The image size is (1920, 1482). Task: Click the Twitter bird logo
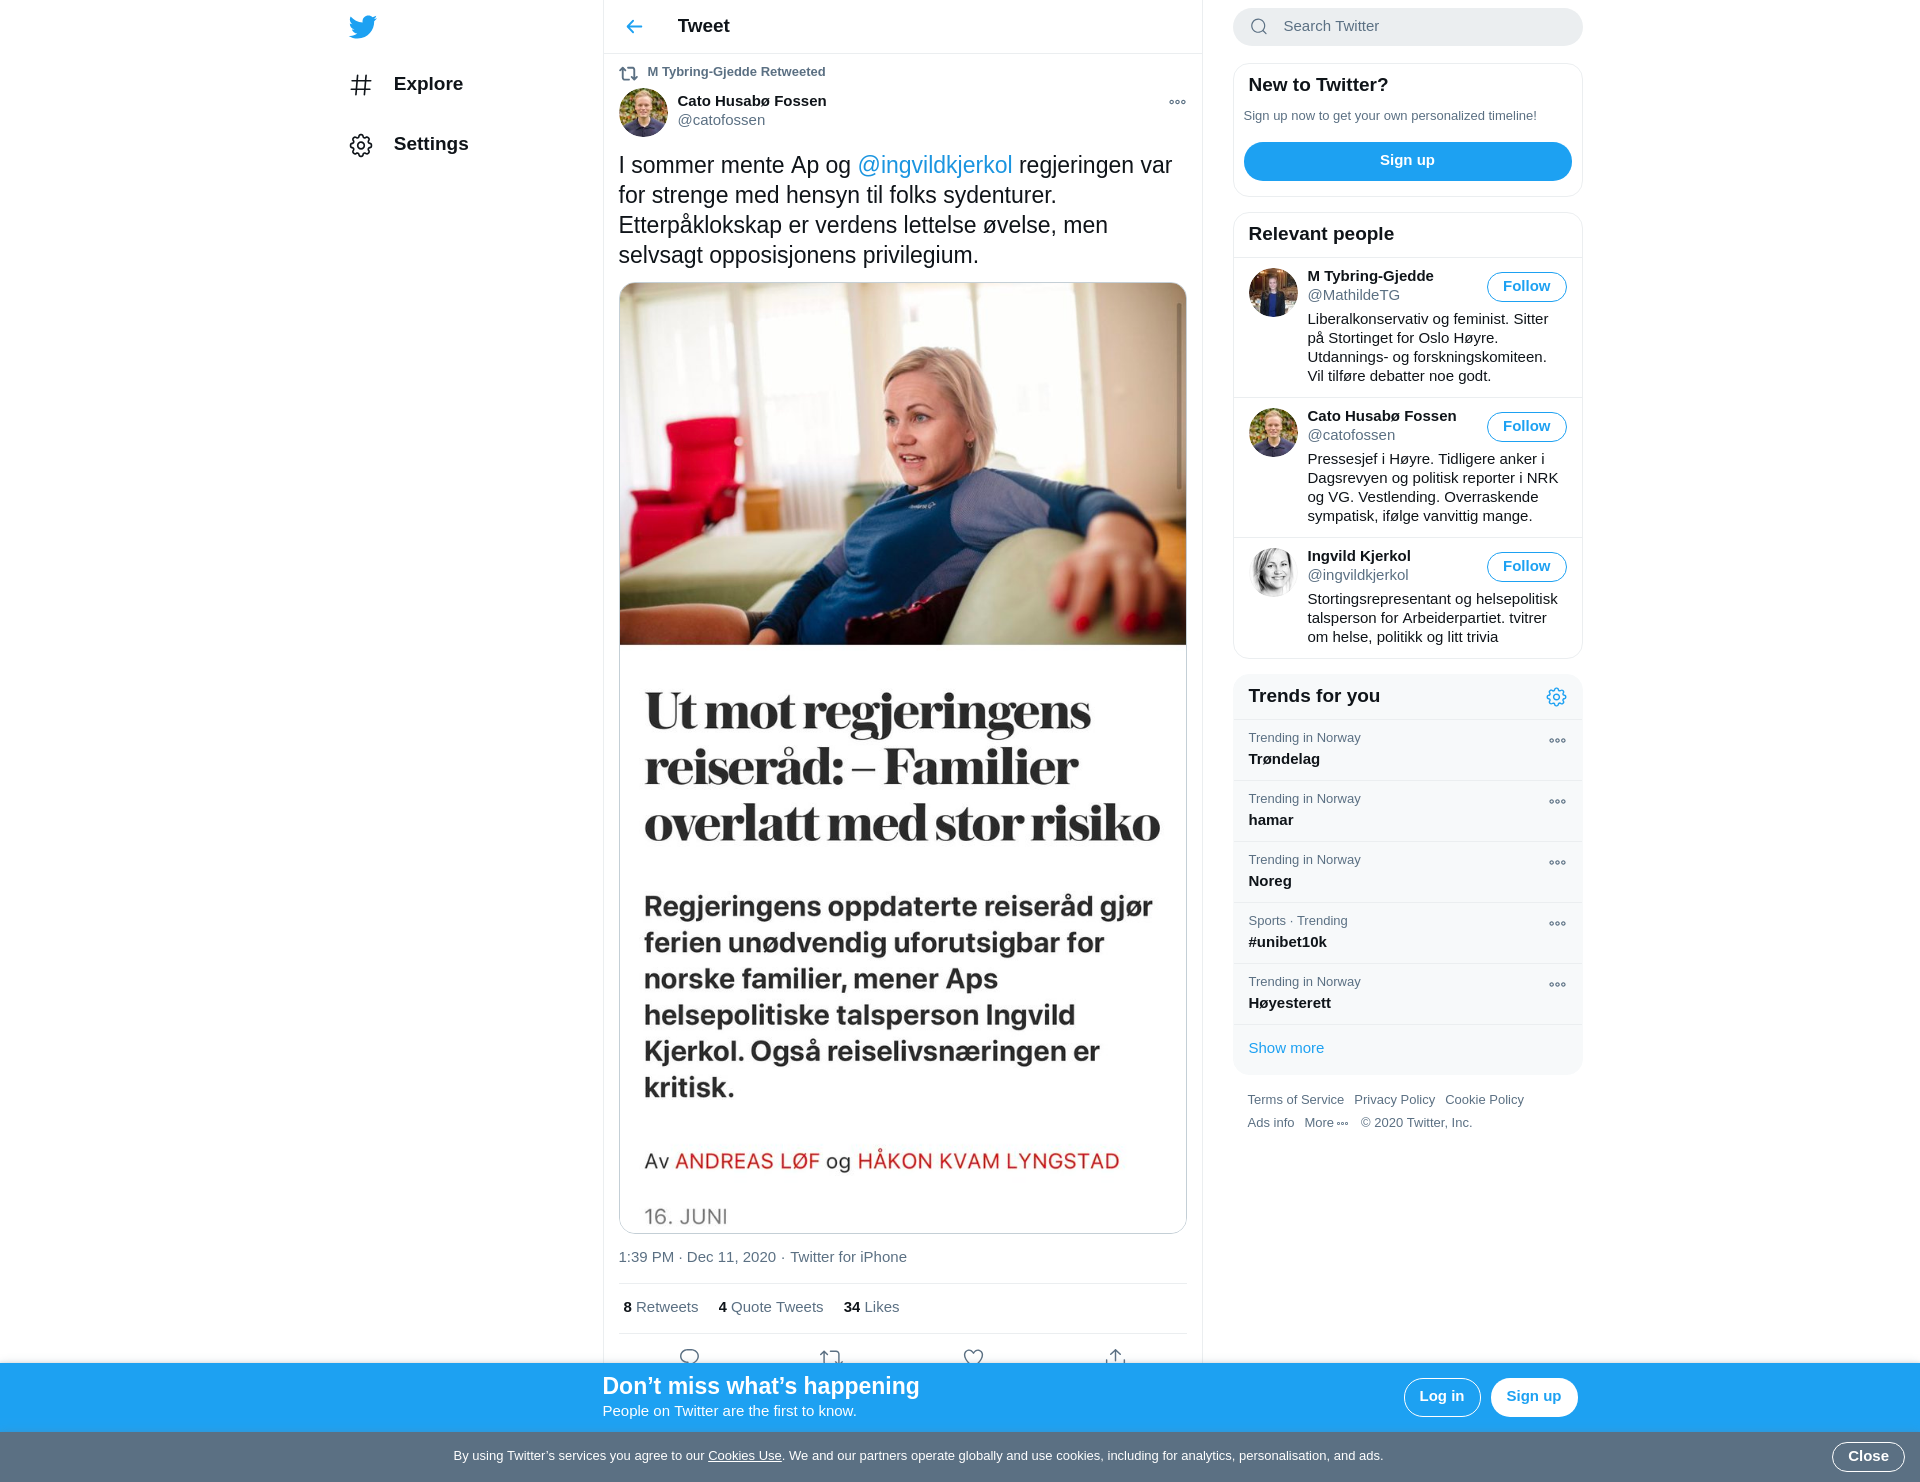[363, 26]
